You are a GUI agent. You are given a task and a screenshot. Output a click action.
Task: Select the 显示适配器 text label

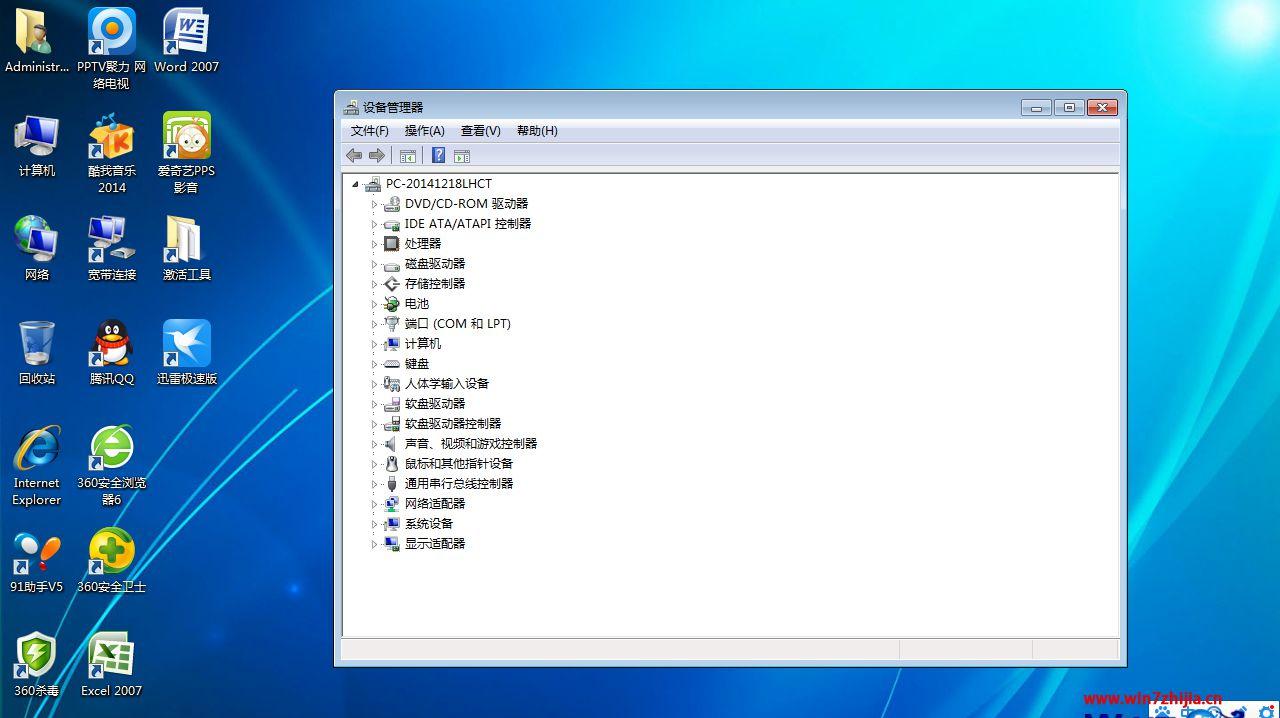point(435,544)
